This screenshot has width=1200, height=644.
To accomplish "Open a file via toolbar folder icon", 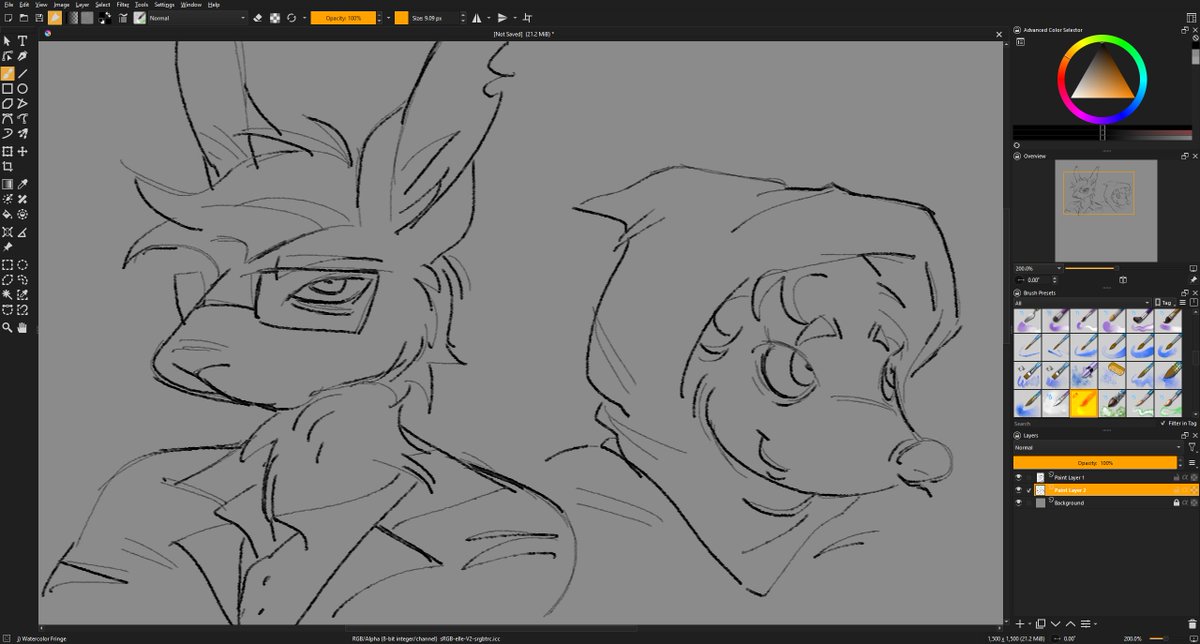I will point(23,18).
